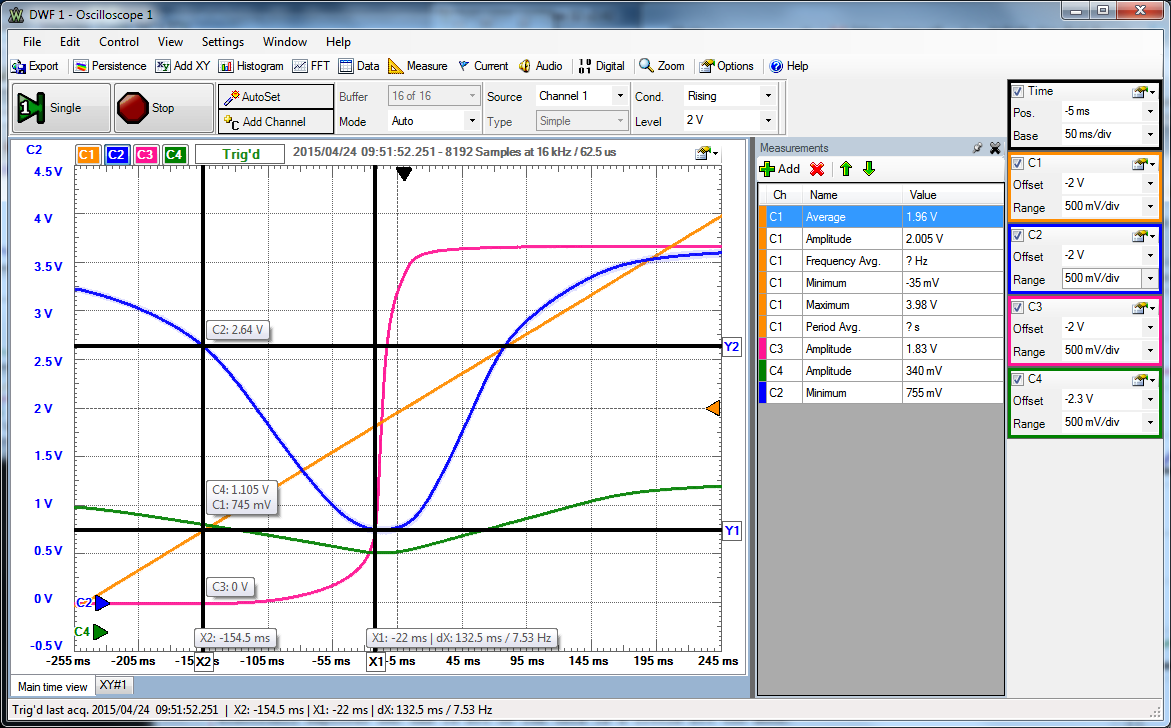The width and height of the screenshot is (1171, 728).
Task: Click the Zoom magnifier icon
Action: point(647,66)
